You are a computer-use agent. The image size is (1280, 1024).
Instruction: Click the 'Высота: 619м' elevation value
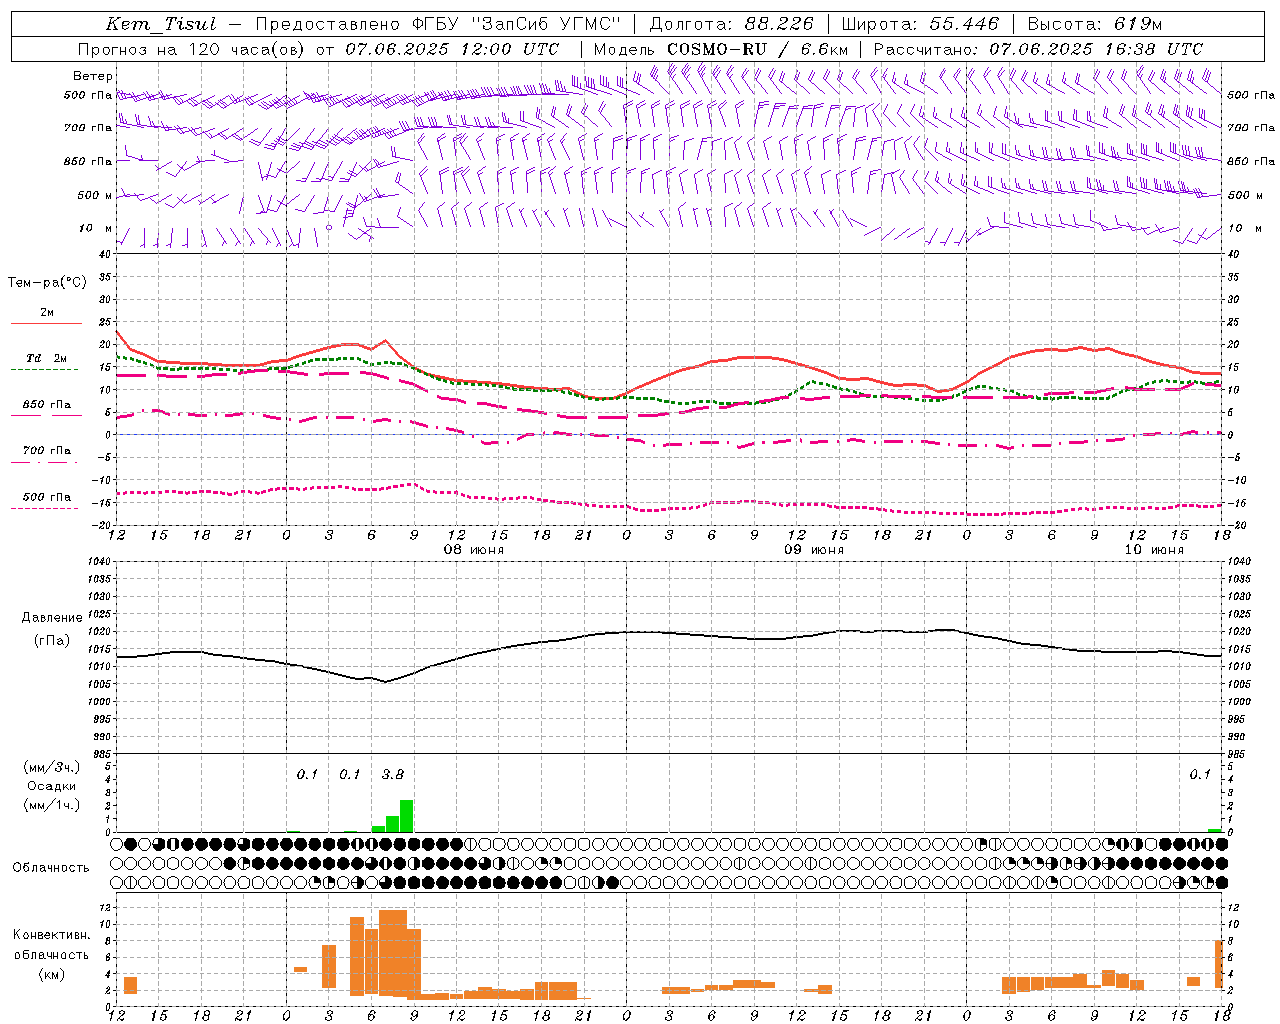[x=1095, y=24]
